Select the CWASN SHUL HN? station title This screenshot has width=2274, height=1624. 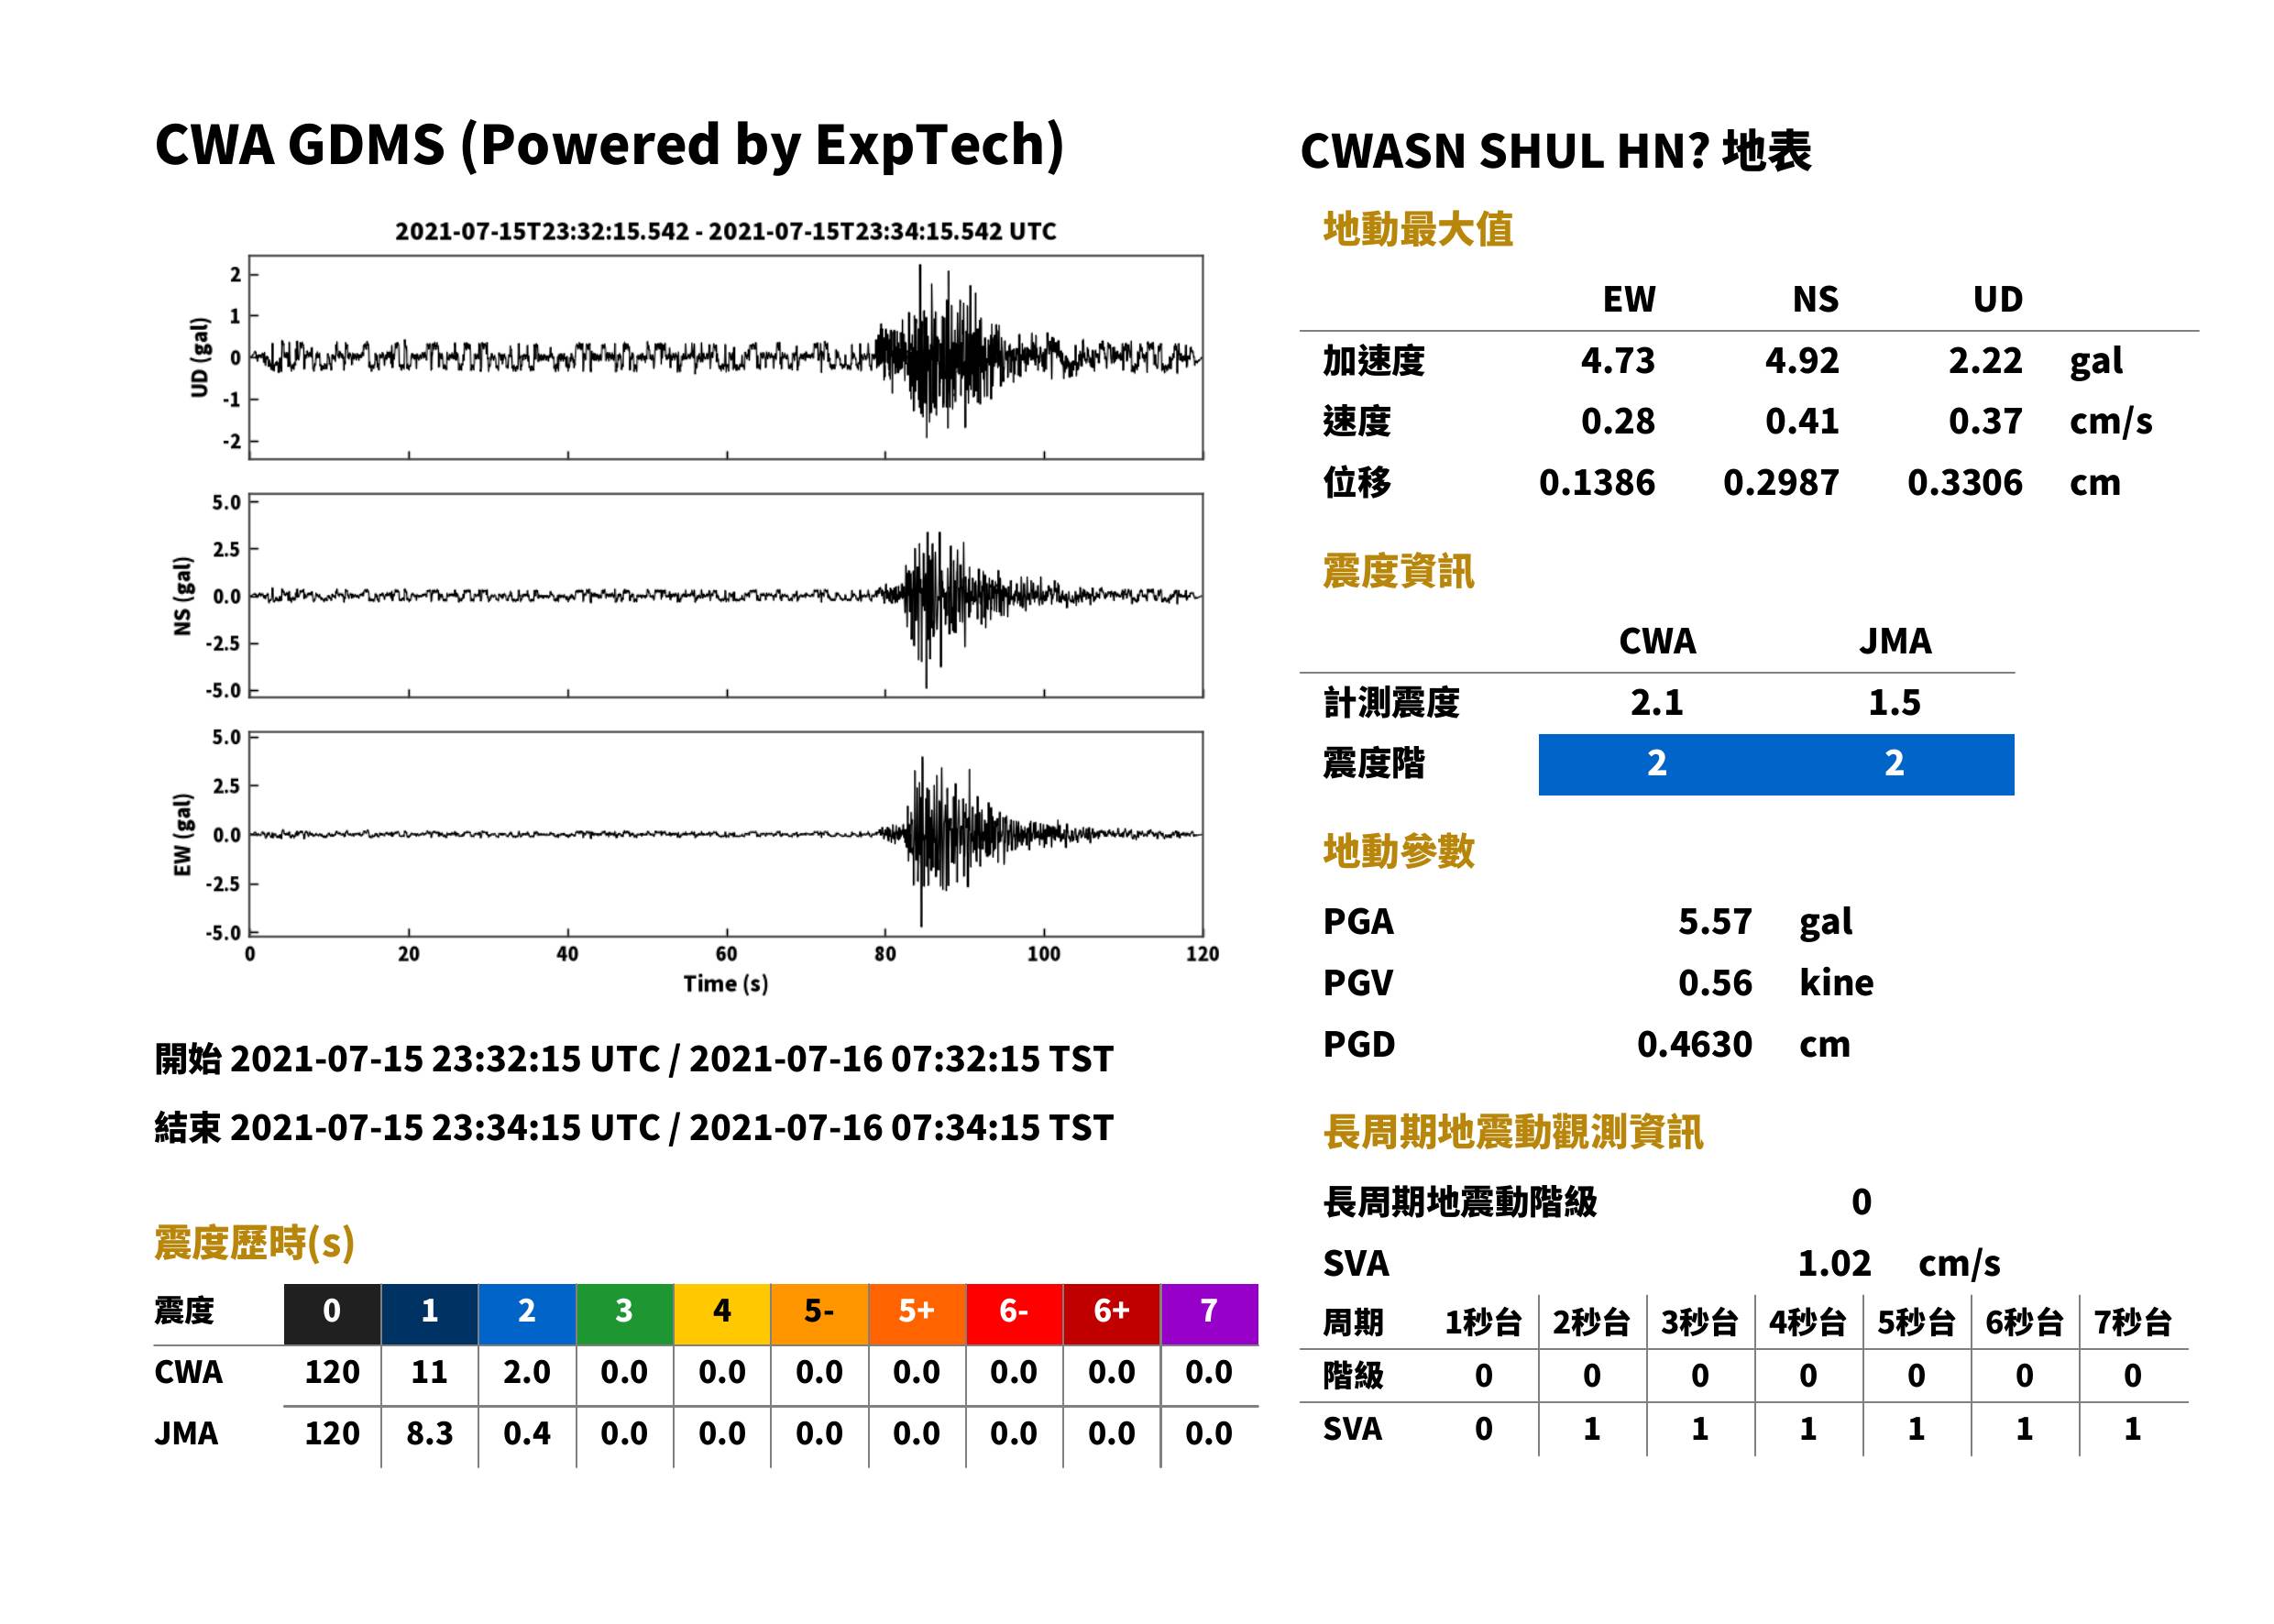click(1555, 151)
